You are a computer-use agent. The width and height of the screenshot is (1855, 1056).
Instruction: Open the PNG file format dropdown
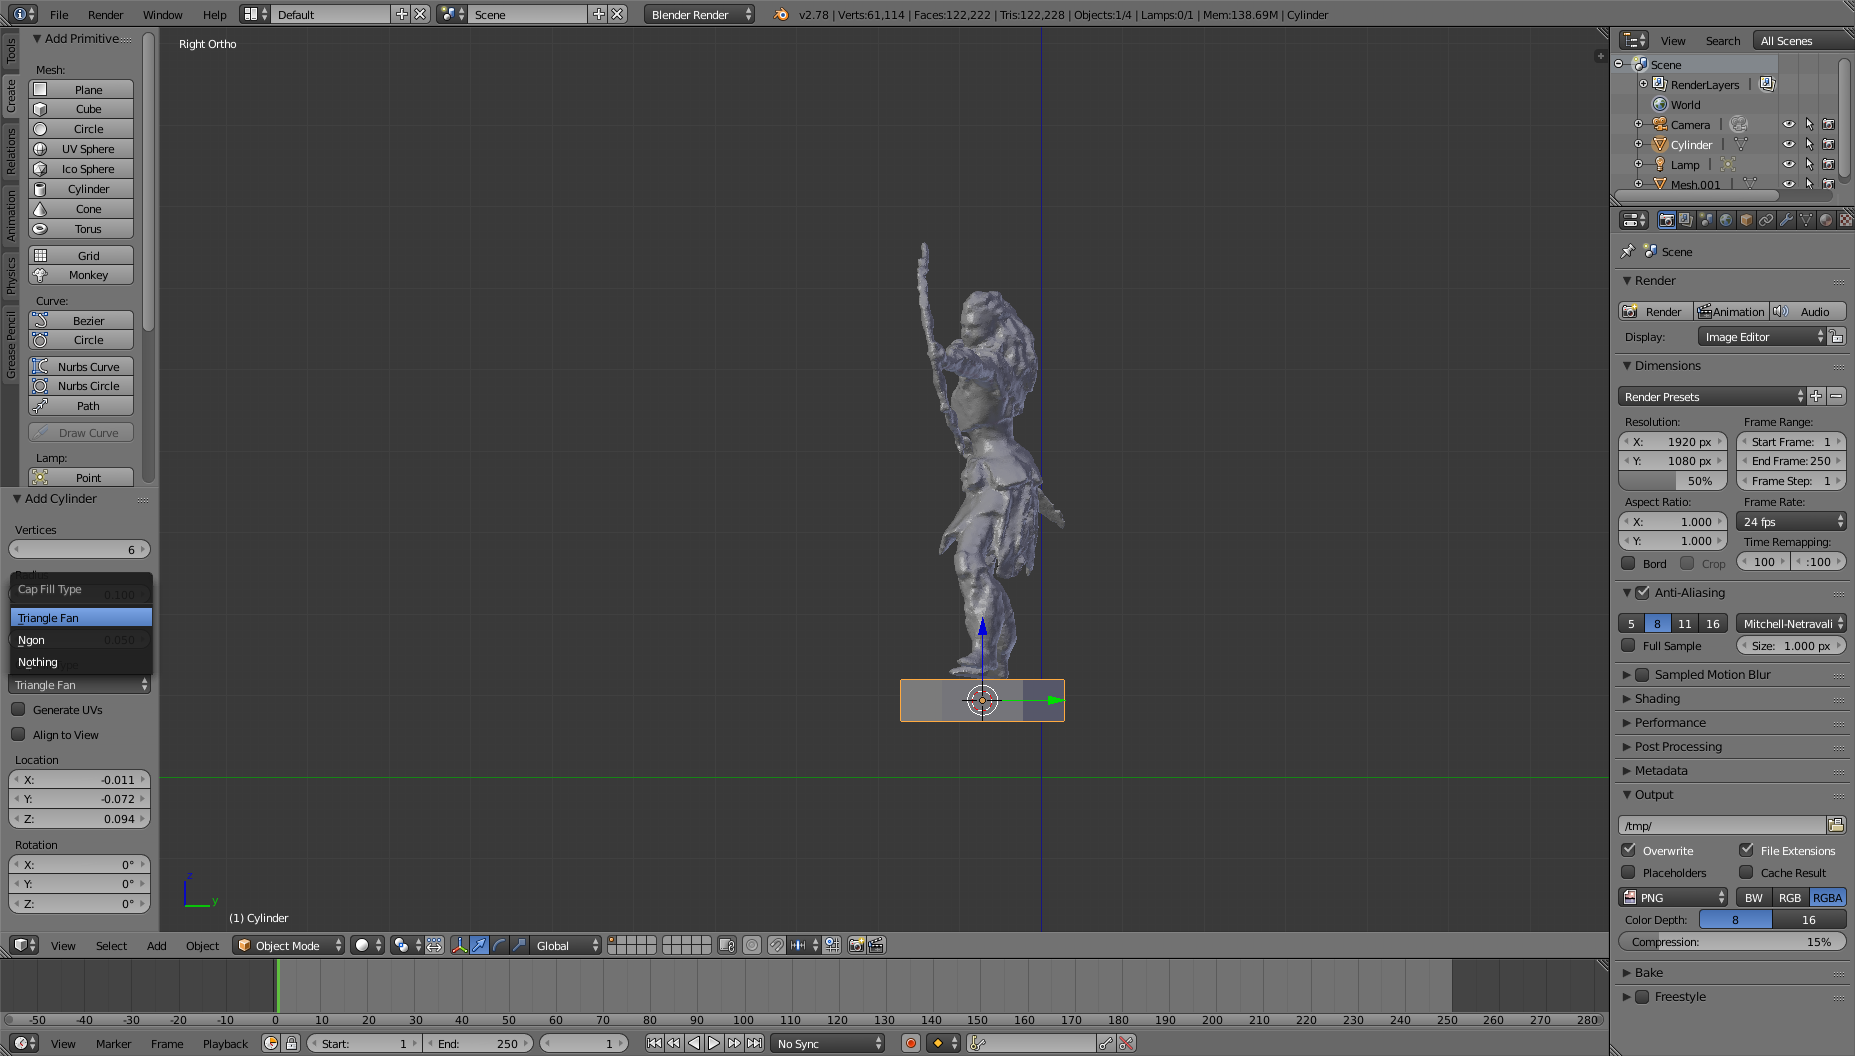click(1673, 897)
